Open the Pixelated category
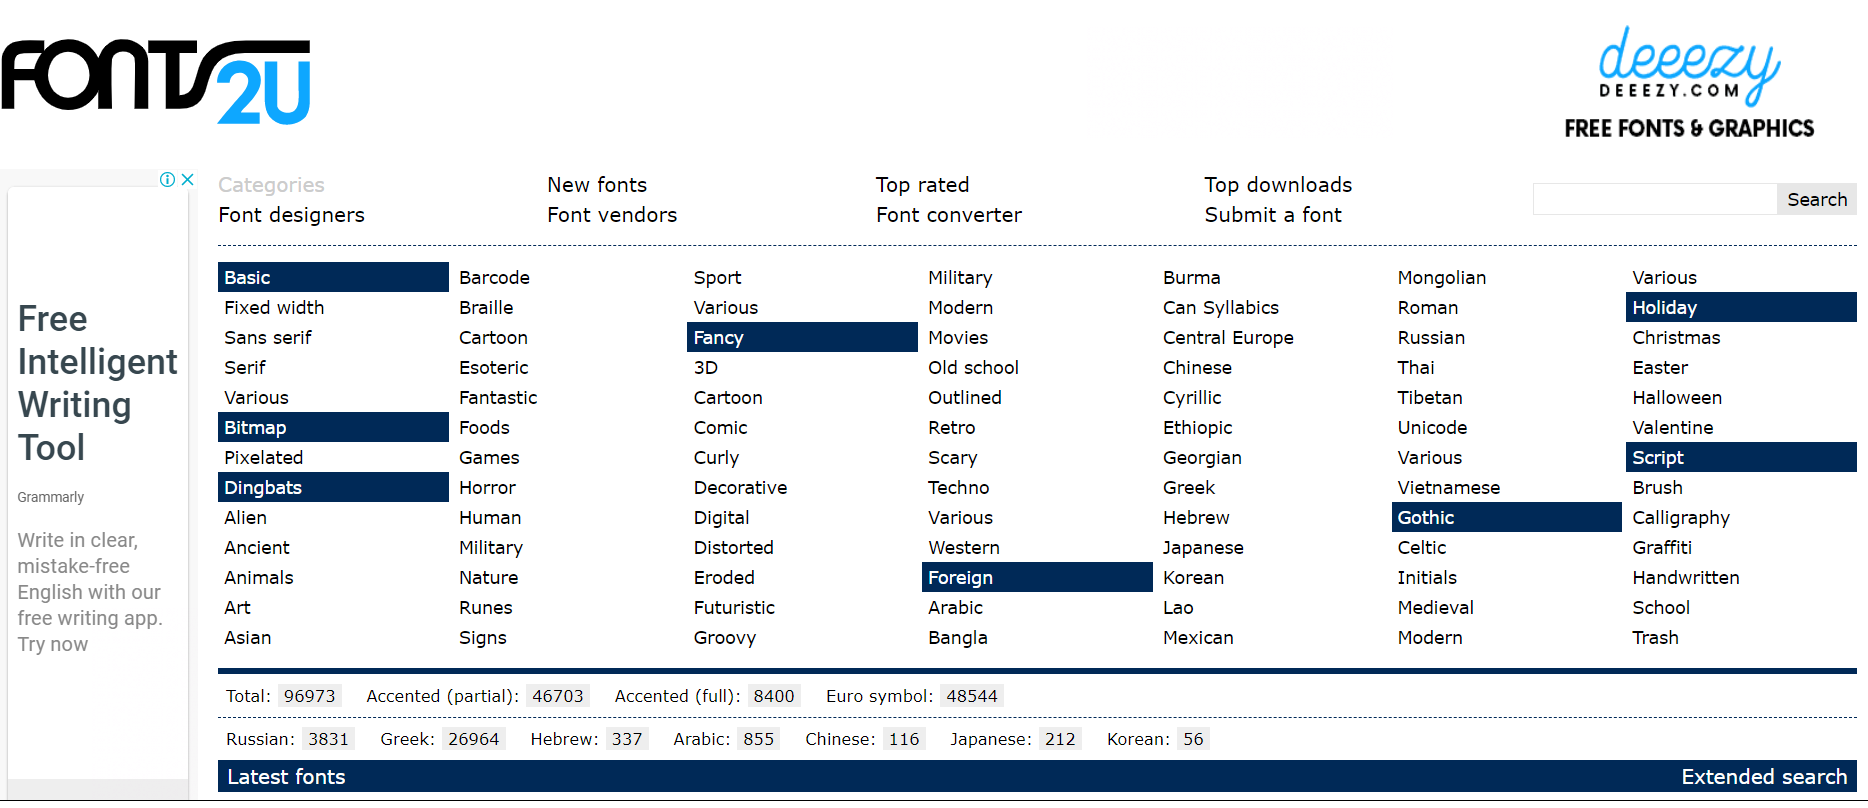The width and height of the screenshot is (1868, 808). point(263,457)
